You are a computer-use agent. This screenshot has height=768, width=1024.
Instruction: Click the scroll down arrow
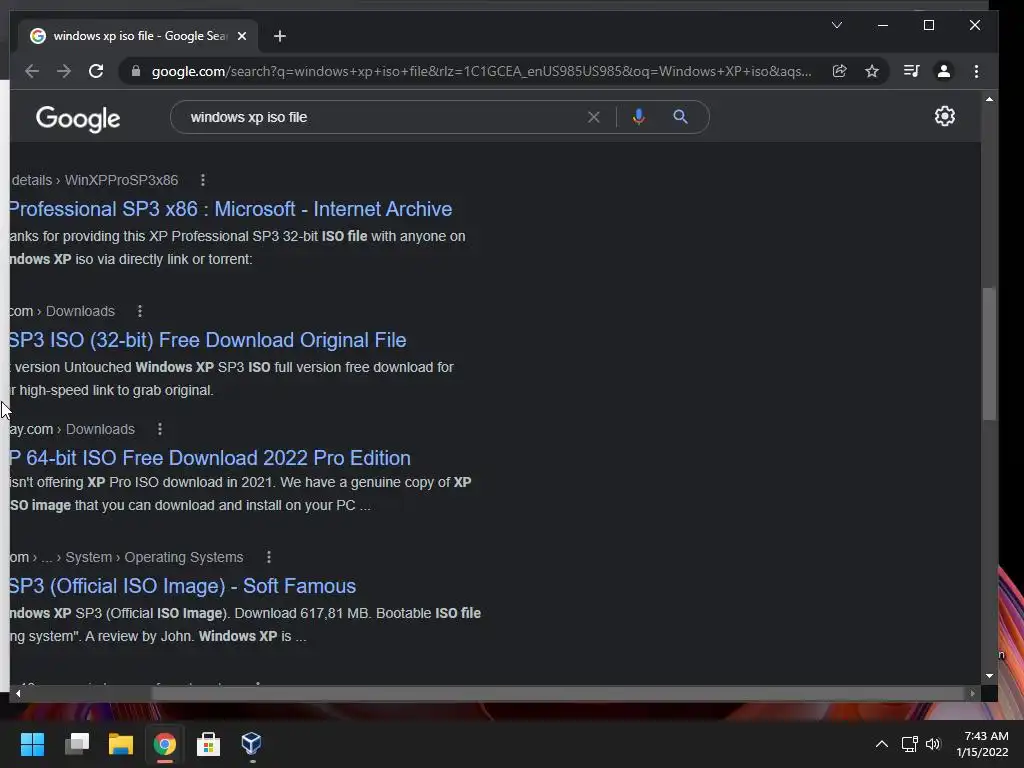tap(989, 676)
